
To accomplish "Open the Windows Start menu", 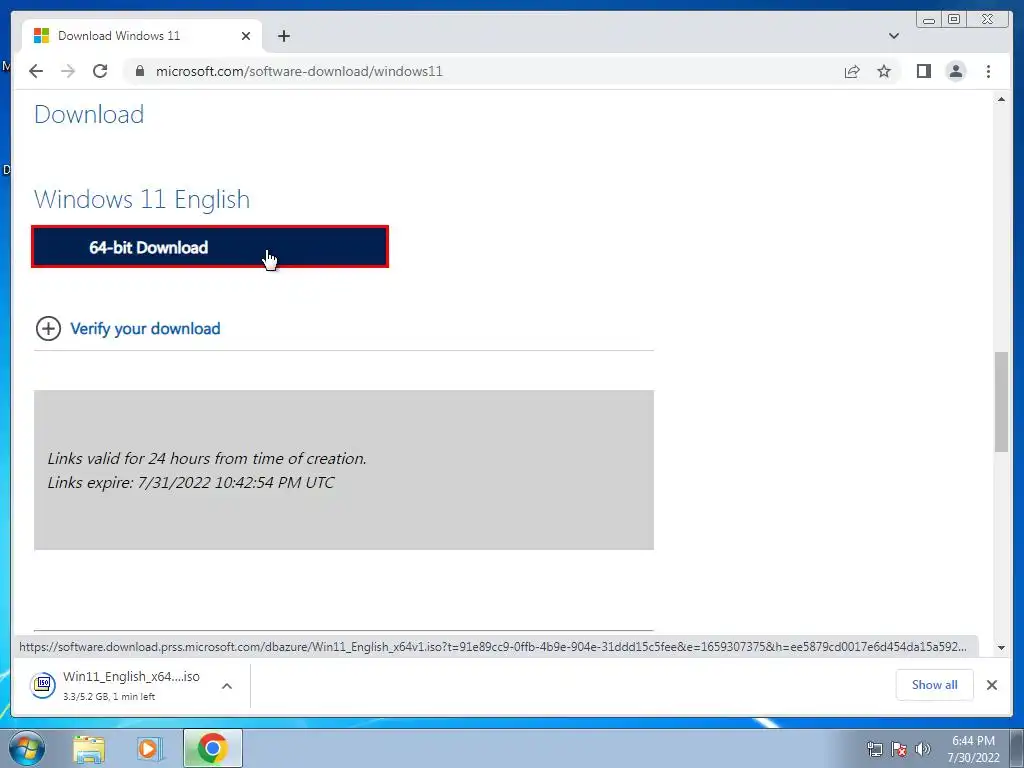I will pyautogui.click(x=25, y=748).
